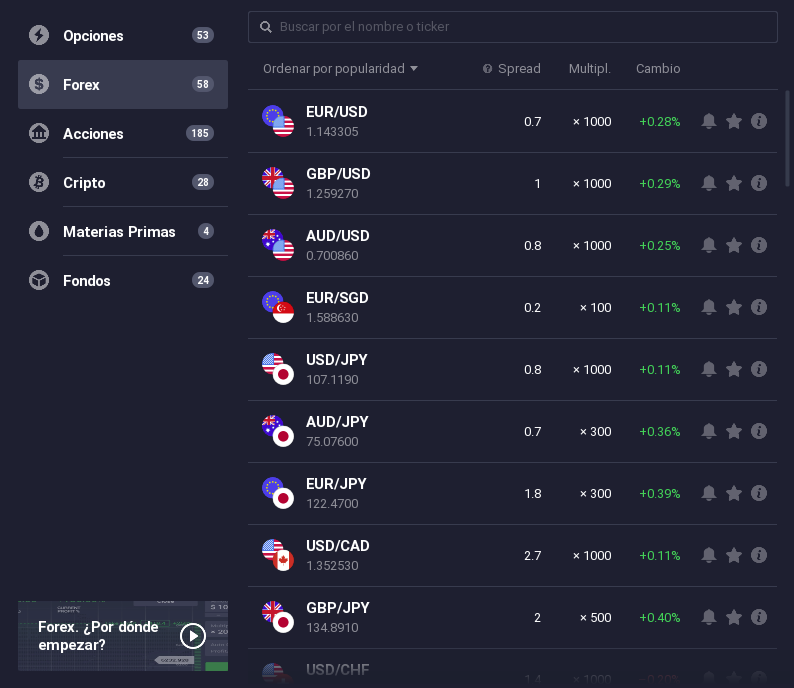Sort by the Multipl. column header
Screen dimensions: 794x688
point(590,69)
